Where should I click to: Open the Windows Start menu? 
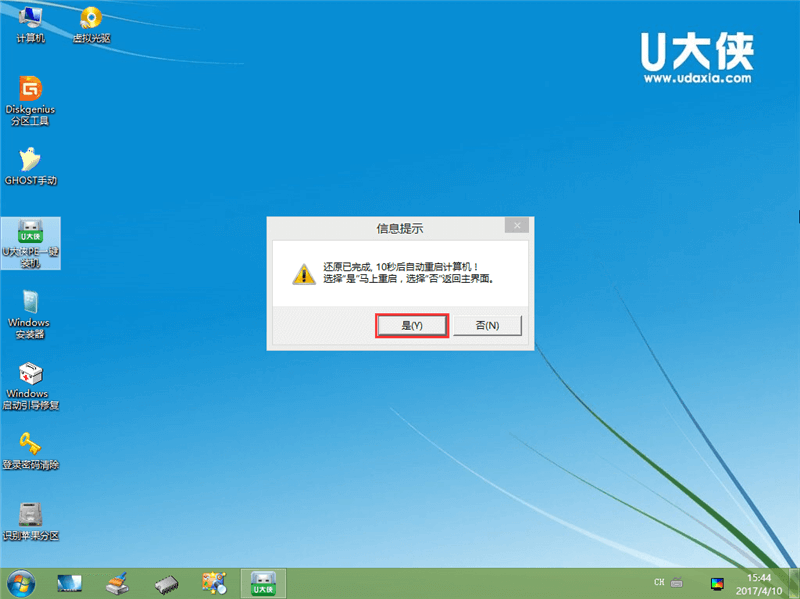(20, 582)
